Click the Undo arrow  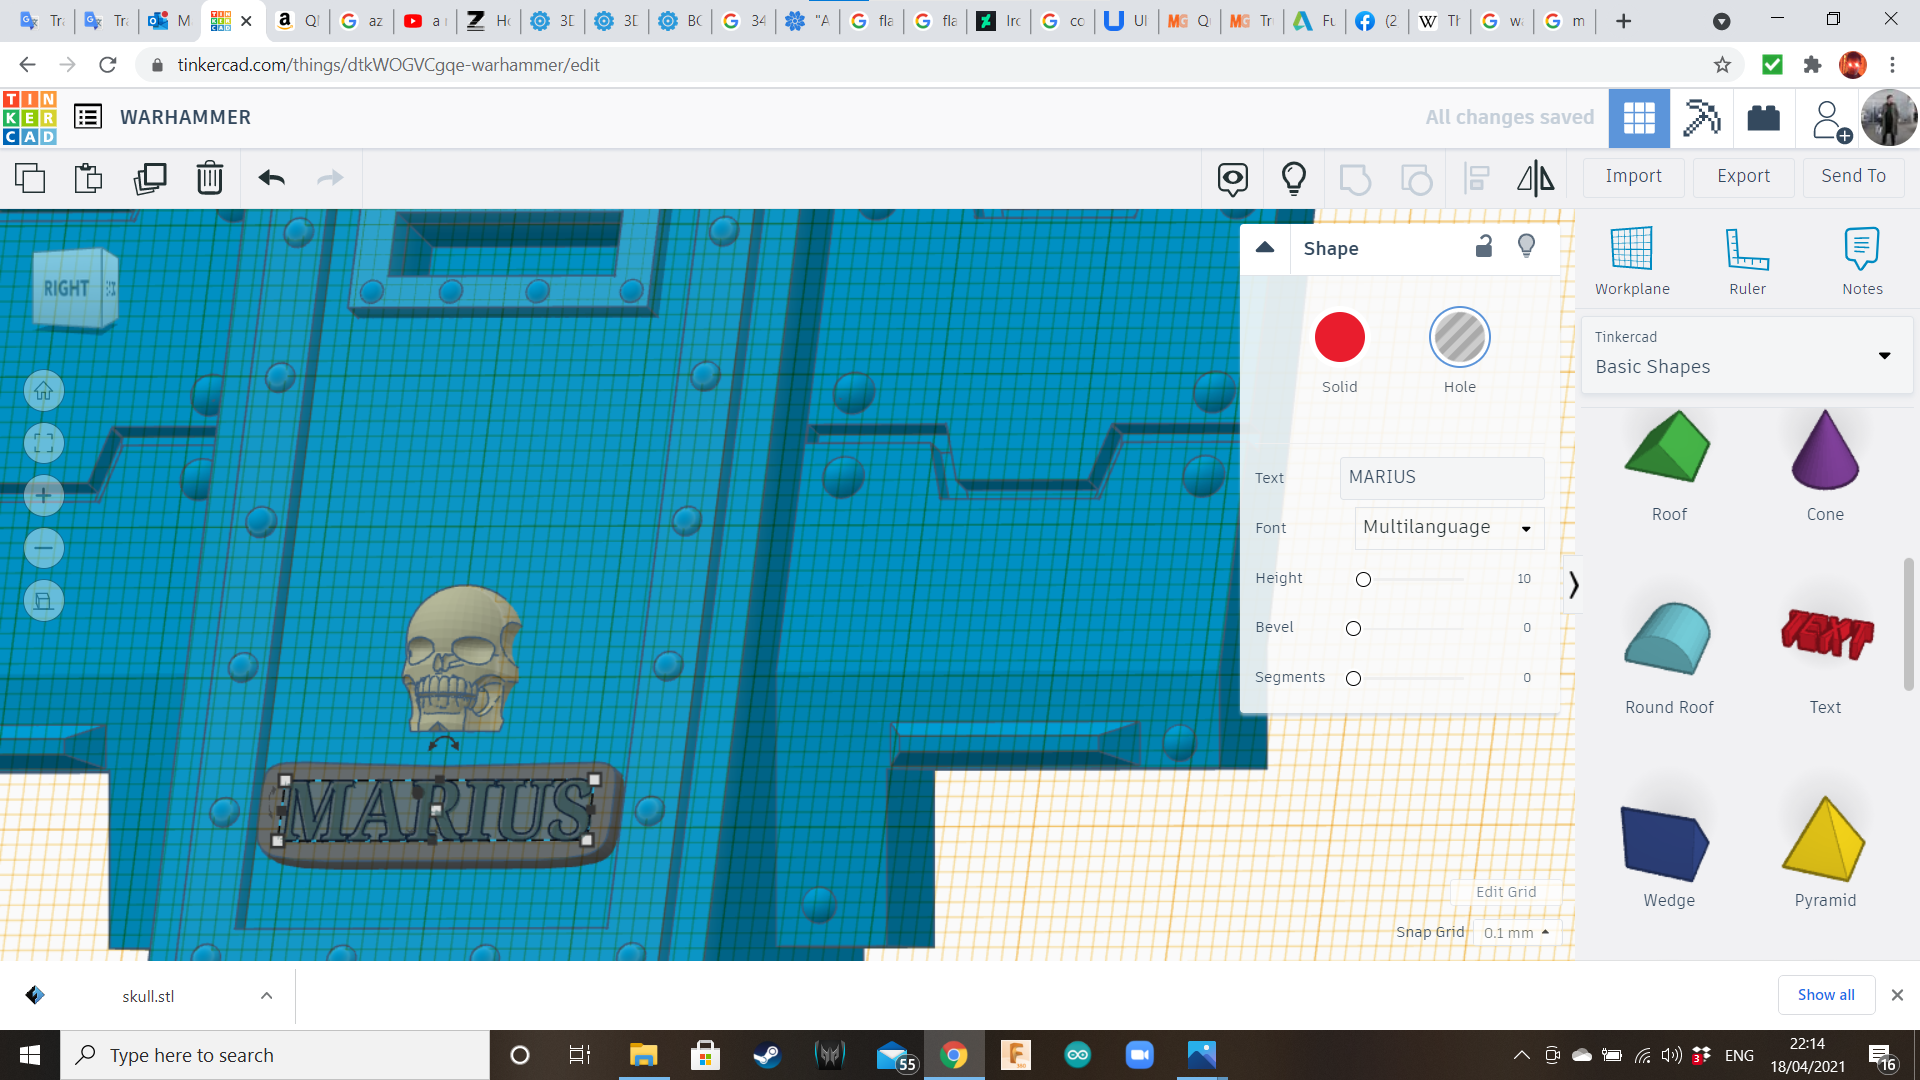click(271, 178)
